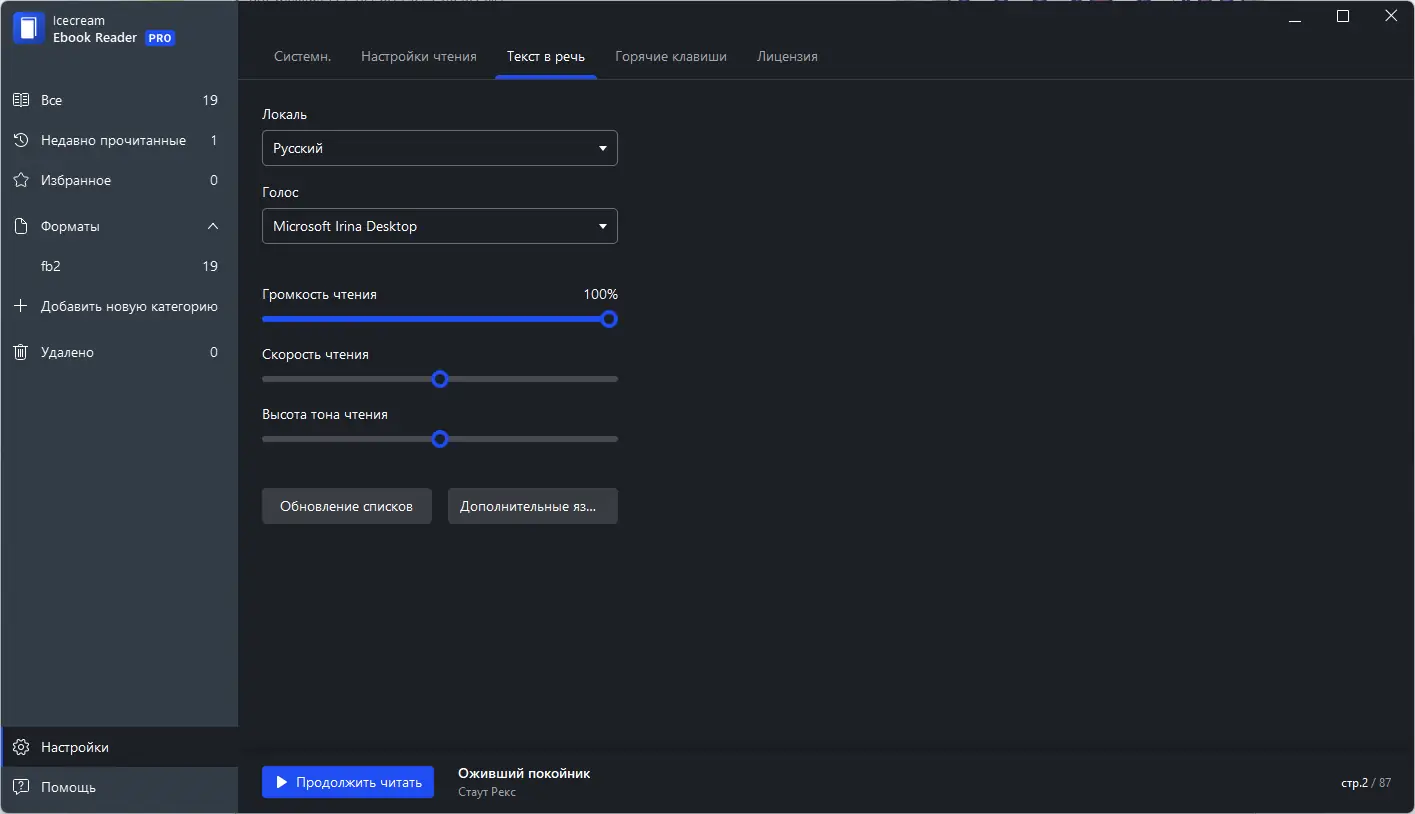Click the 'Продолжить читать' play button

click(x=348, y=782)
